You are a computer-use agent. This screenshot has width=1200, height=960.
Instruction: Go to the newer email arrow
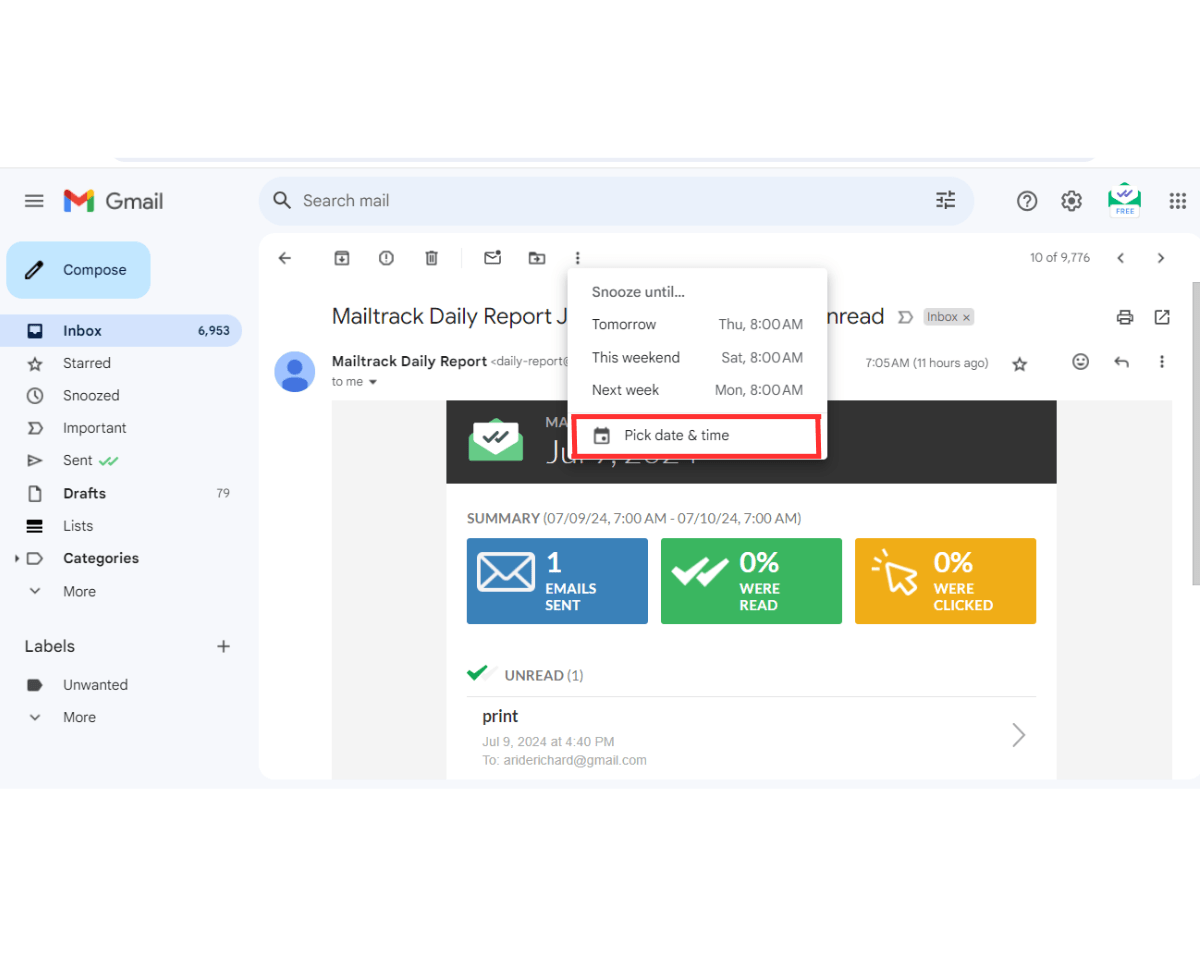pyautogui.click(x=1121, y=258)
